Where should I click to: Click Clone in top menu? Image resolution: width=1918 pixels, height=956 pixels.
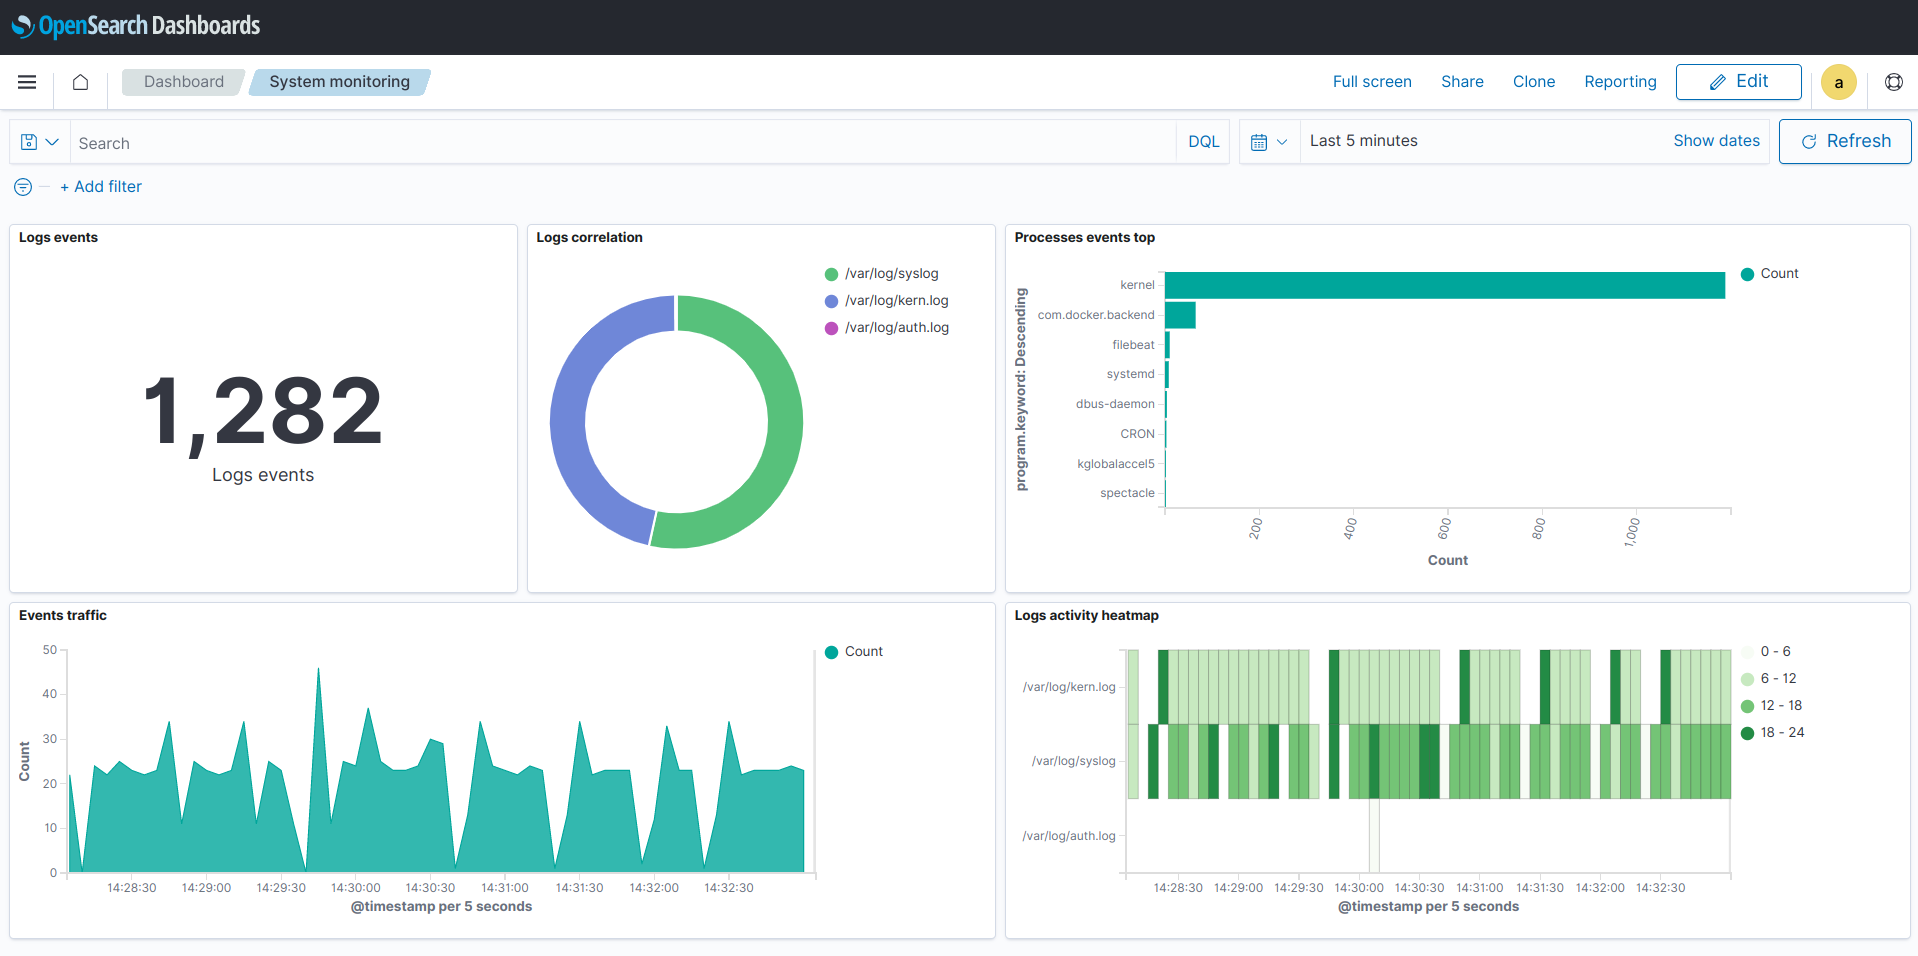tap(1533, 82)
